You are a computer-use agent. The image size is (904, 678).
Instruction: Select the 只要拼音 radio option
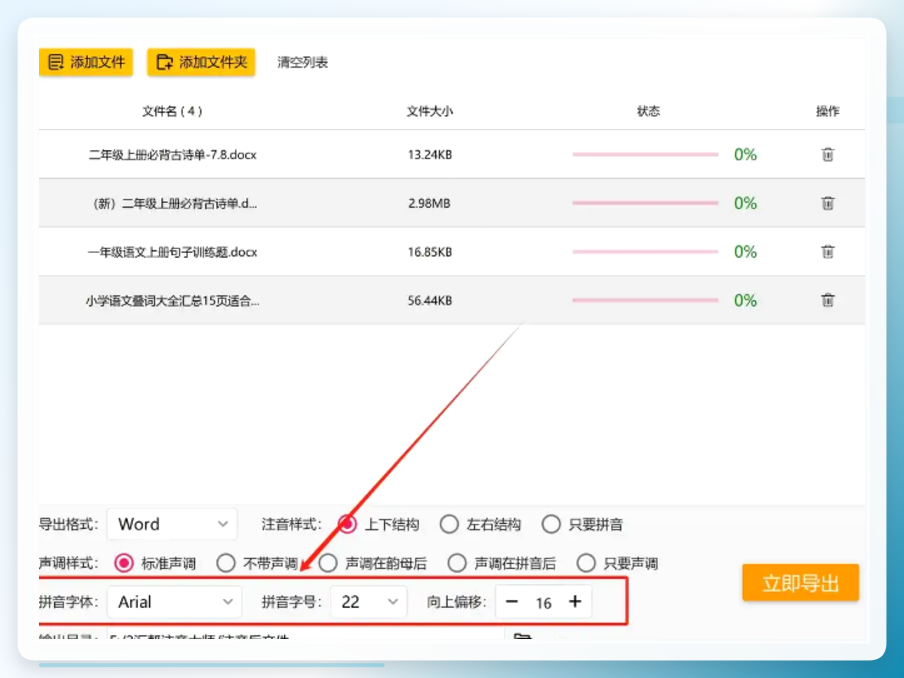551,524
